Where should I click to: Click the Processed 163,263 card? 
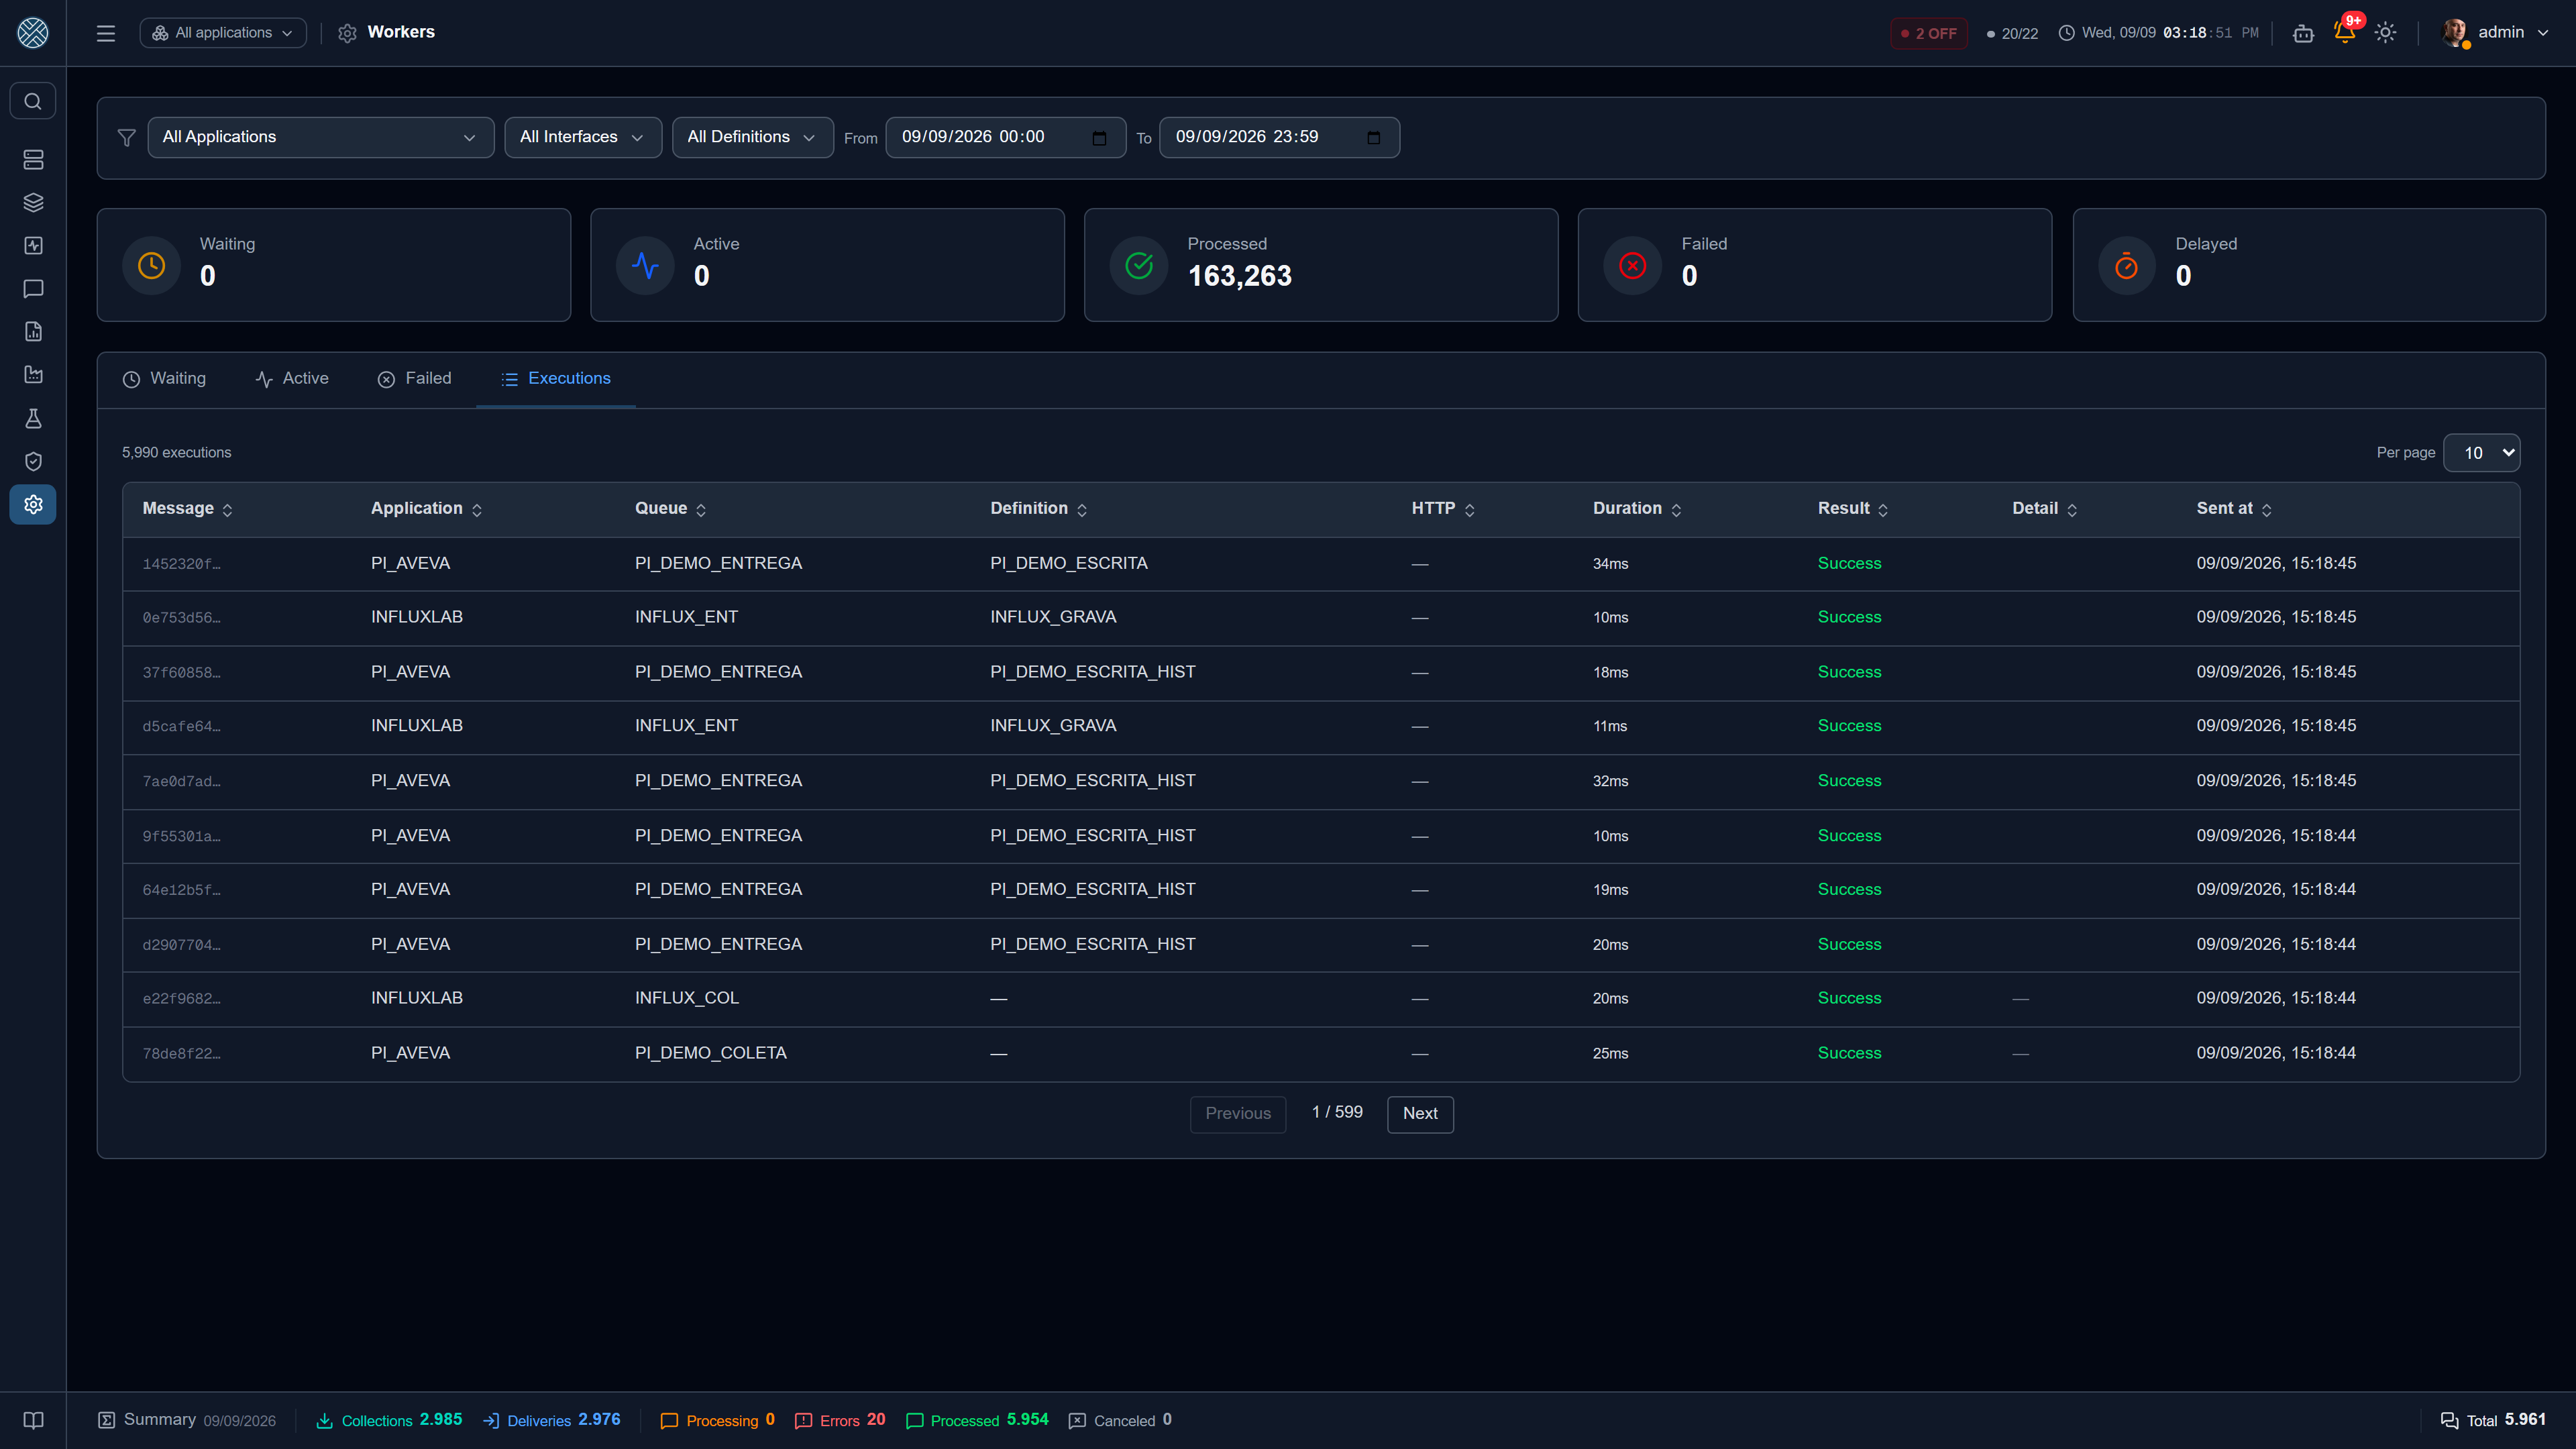pyautogui.click(x=1320, y=265)
